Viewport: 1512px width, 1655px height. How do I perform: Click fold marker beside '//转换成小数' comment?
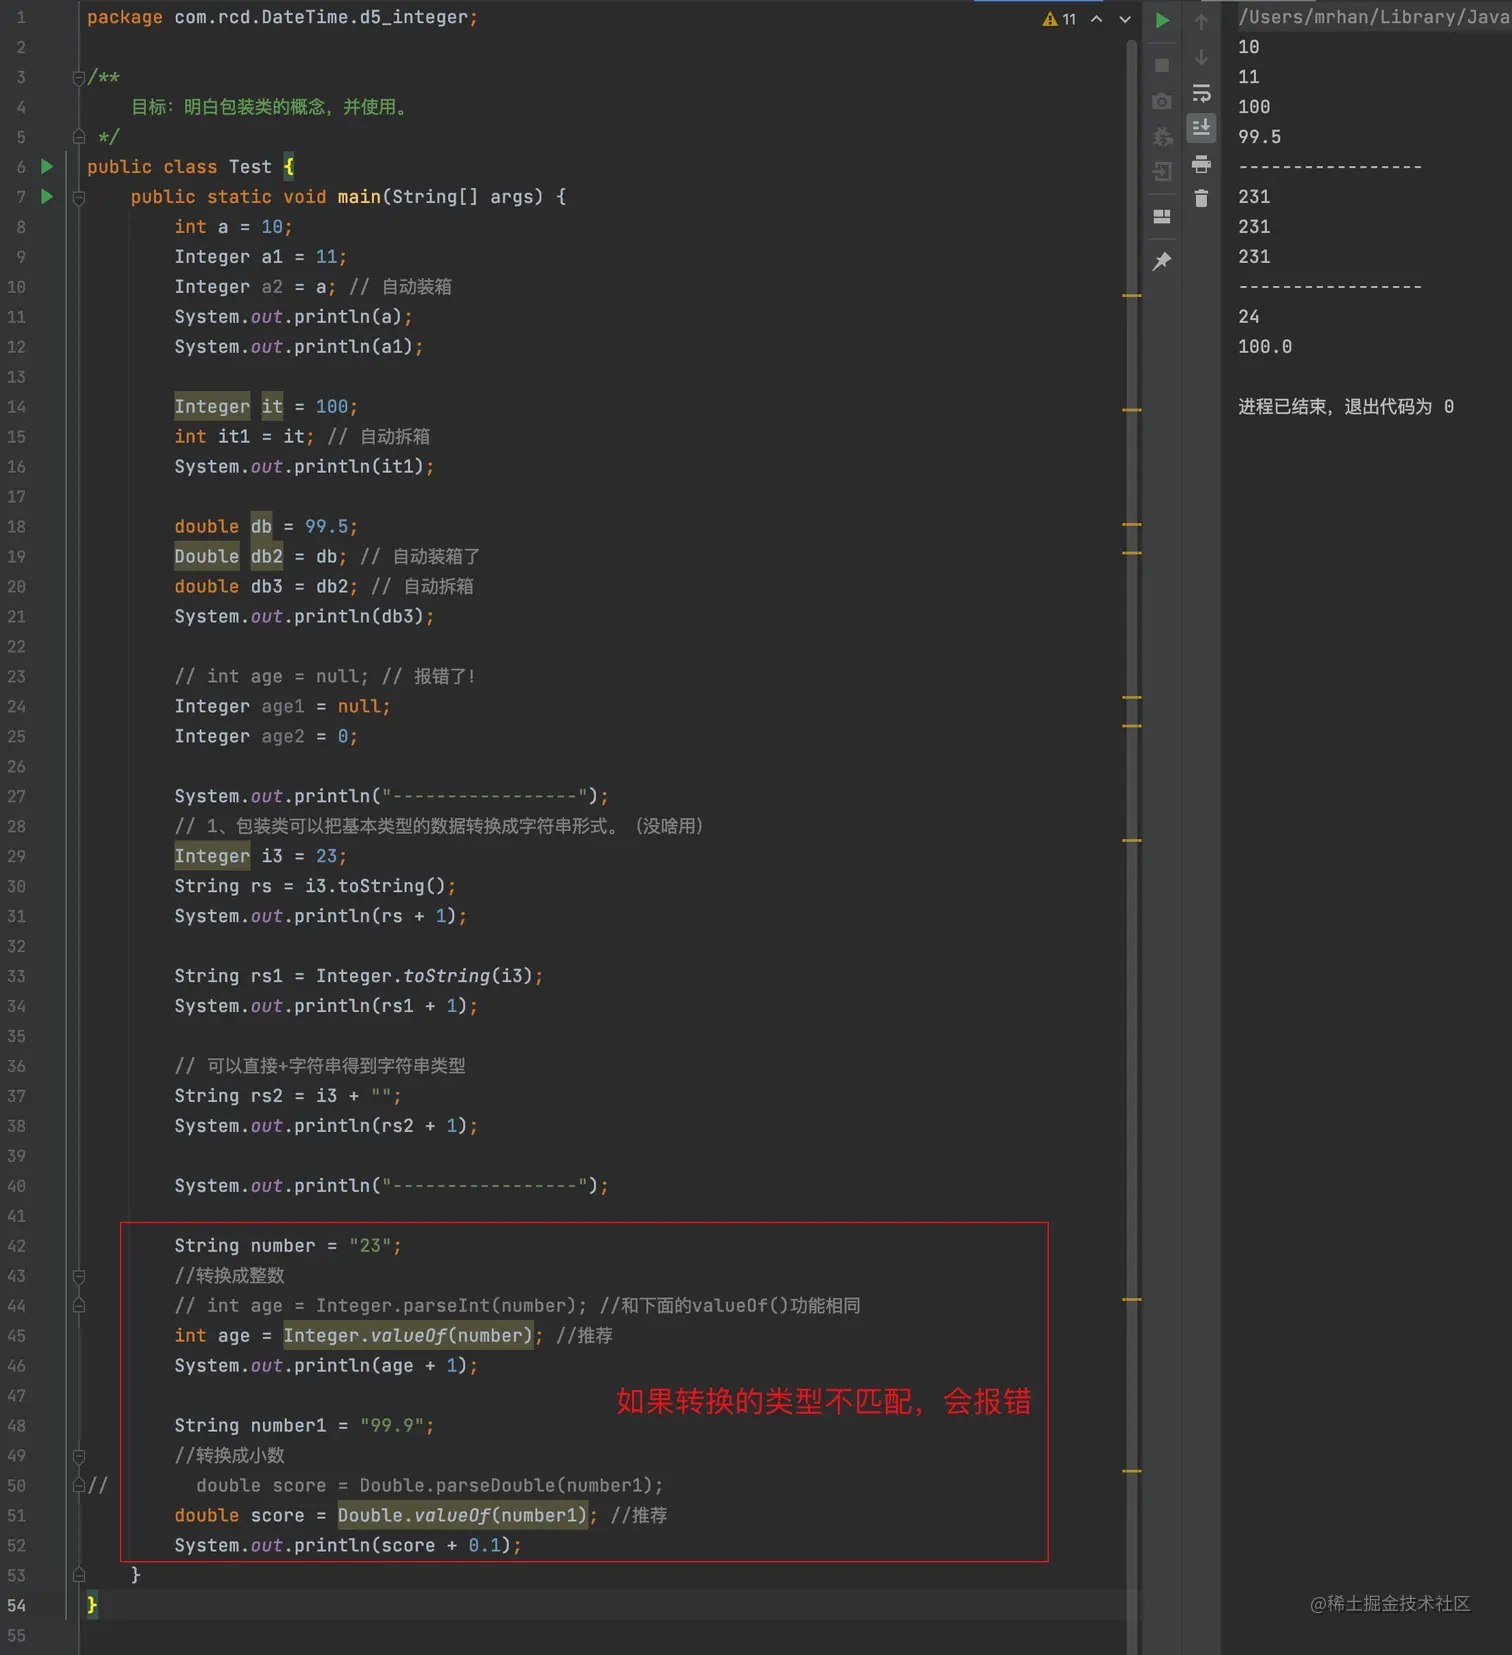(x=79, y=1456)
